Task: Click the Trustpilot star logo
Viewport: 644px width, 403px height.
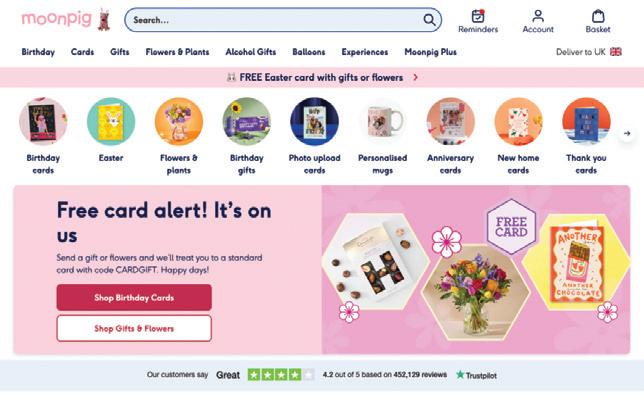Action: tap(460, 375)
